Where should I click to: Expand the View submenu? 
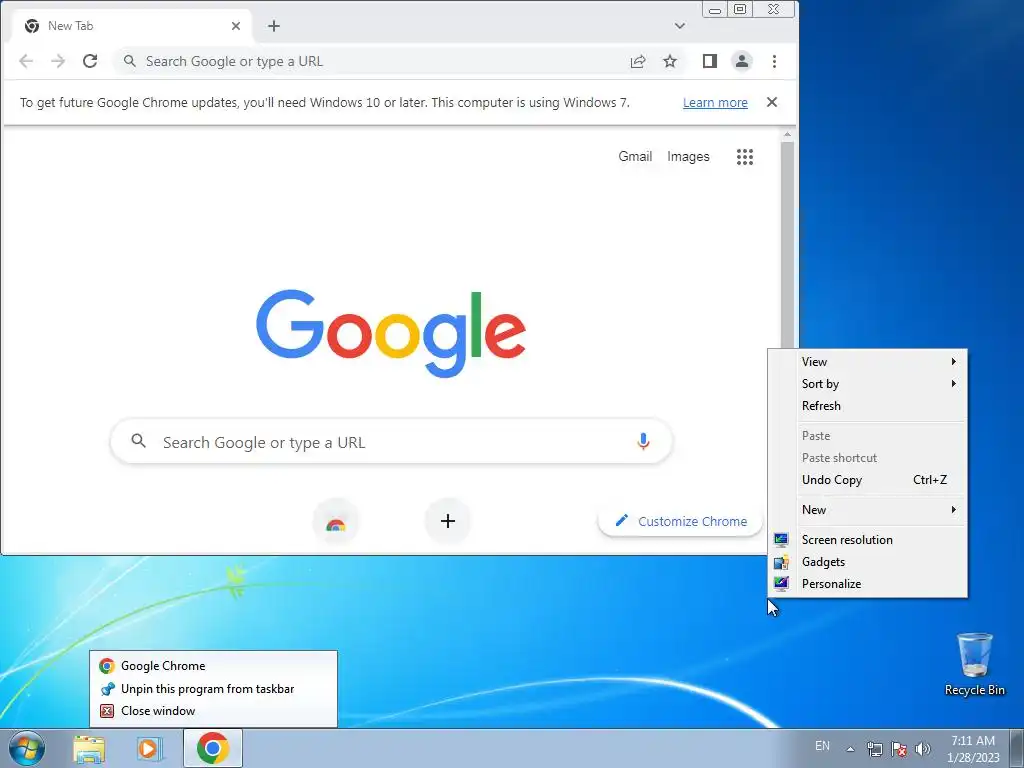click(868, 362)
